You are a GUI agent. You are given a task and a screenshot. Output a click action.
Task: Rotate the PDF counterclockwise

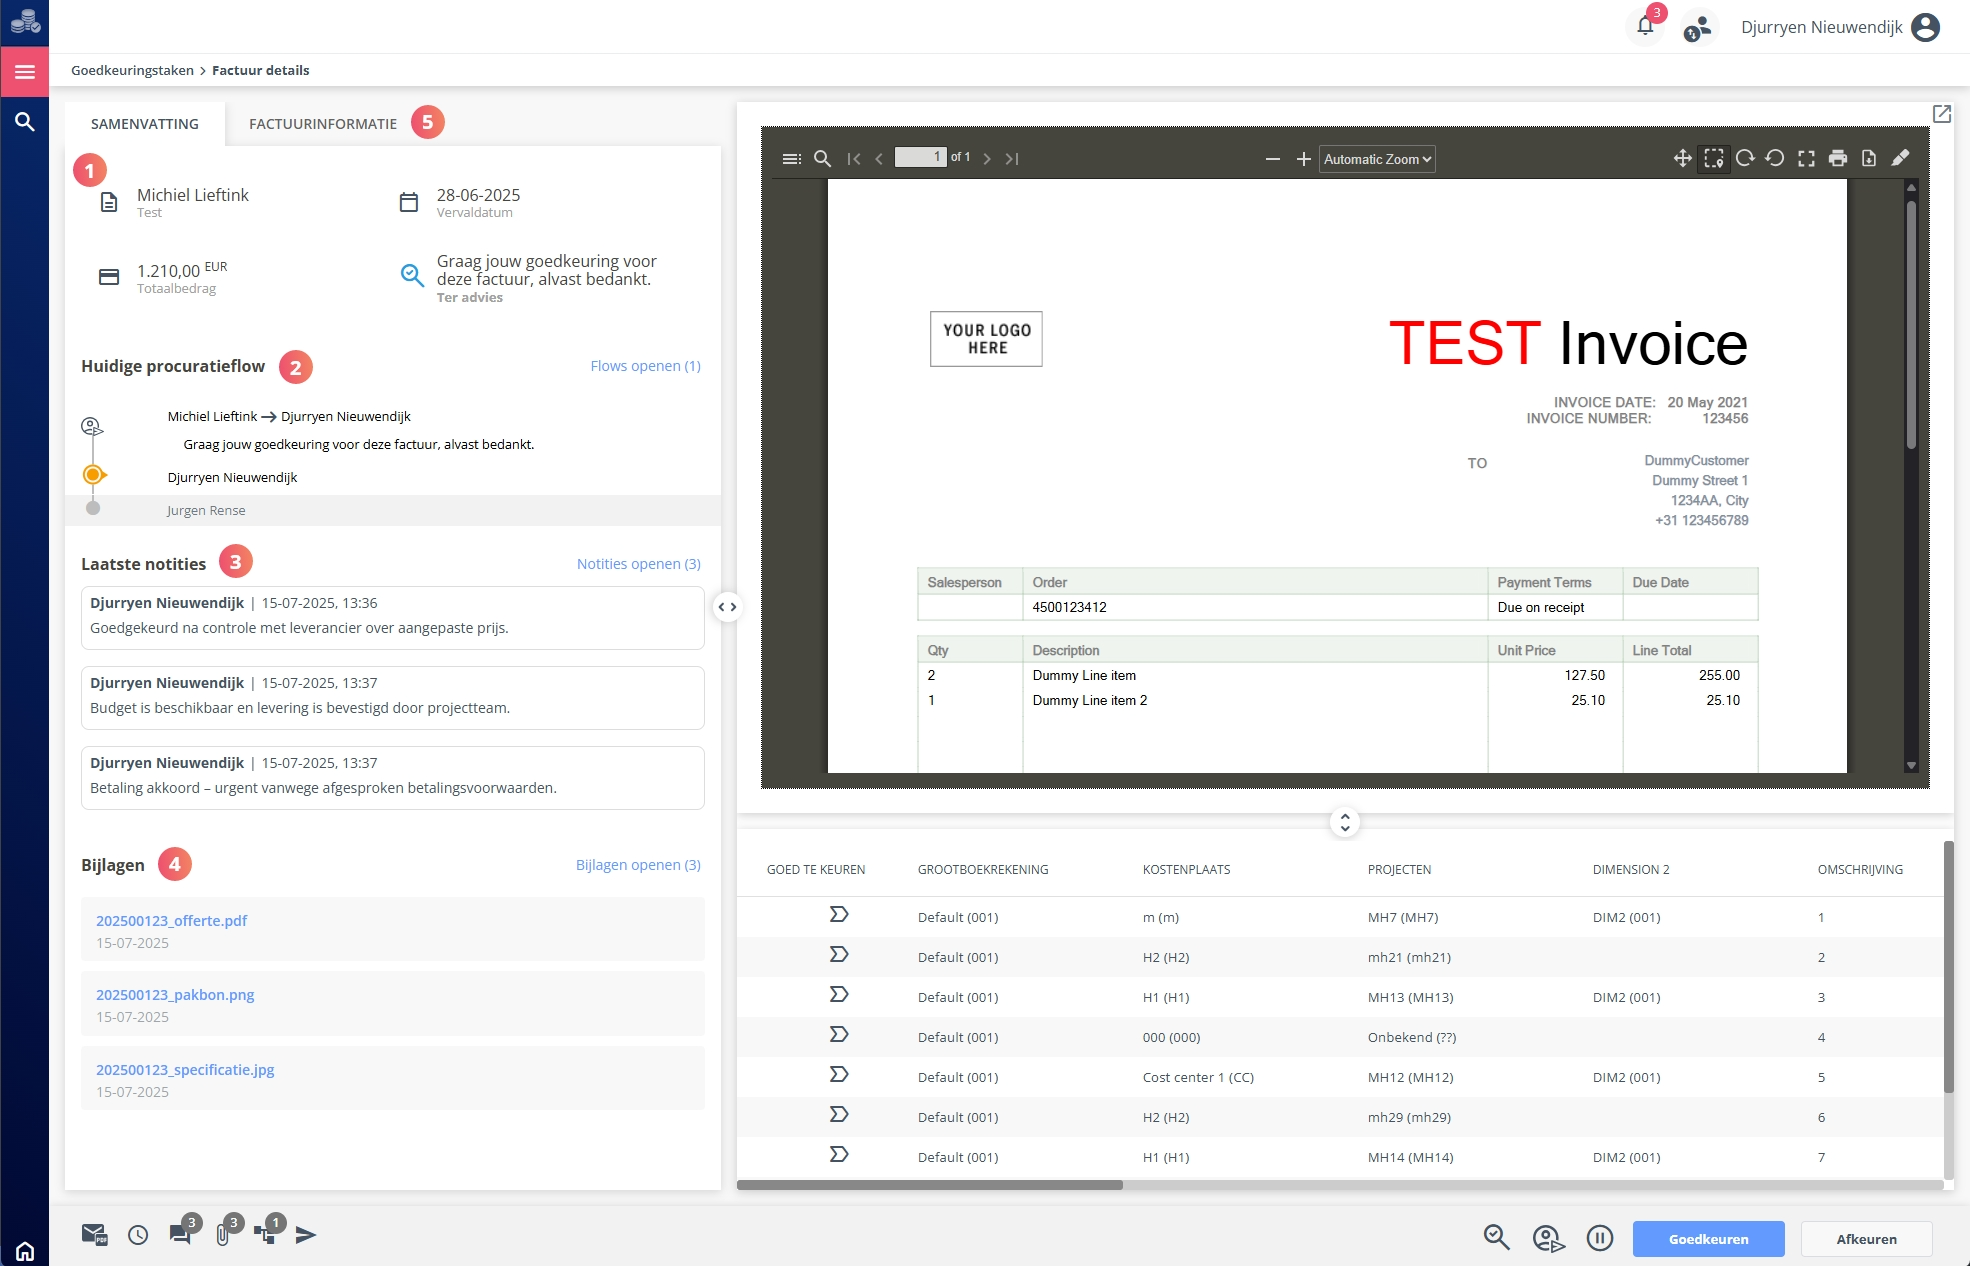1775,158
